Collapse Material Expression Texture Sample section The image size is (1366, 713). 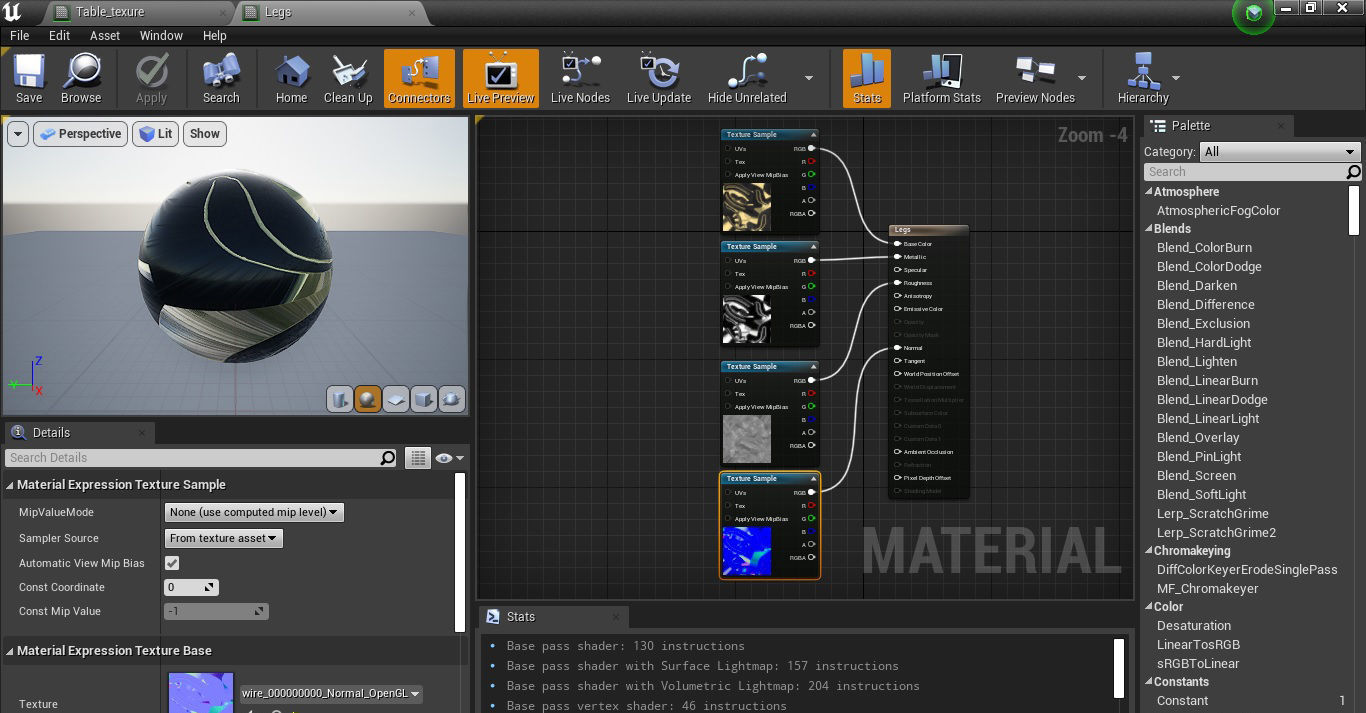click(10, 485)
